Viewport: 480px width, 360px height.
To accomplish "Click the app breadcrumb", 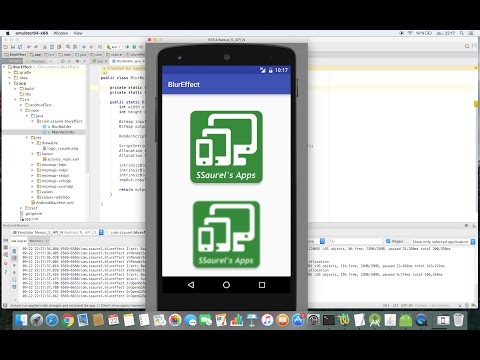I will (x=35, y=54).
